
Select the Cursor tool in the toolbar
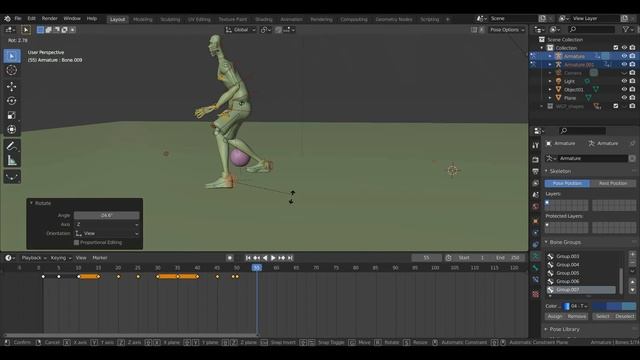click(x=12, y=70)
